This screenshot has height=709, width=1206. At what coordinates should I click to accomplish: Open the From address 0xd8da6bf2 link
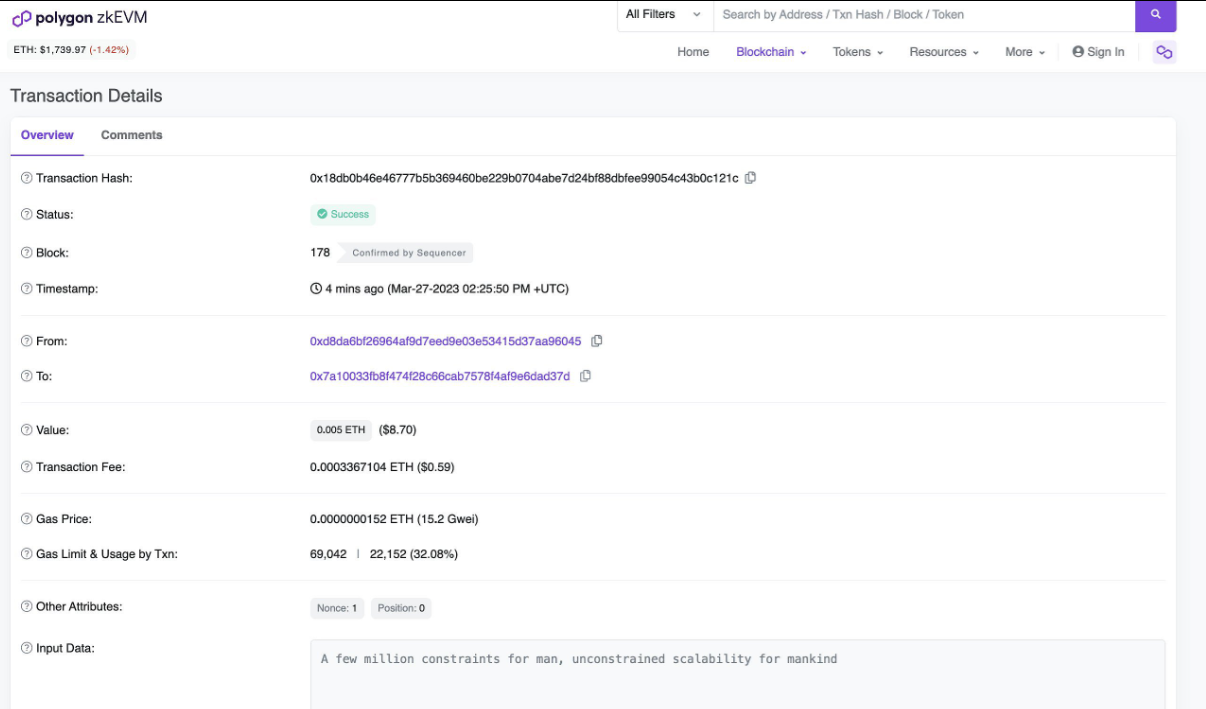click(445, 341)
